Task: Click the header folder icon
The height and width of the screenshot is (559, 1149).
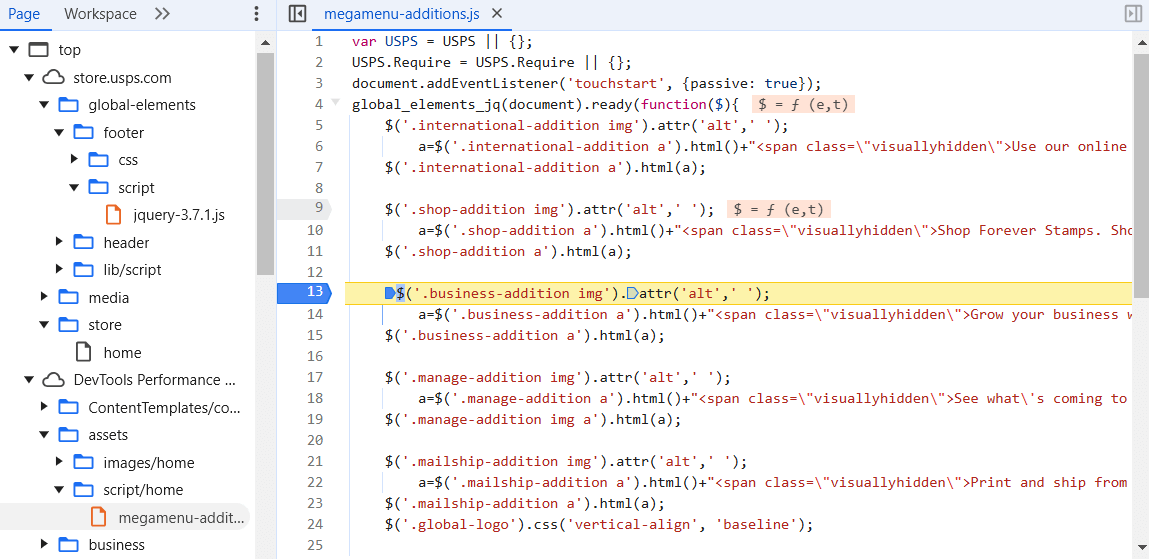Action: pyautogui.click(x=84, y=243)
